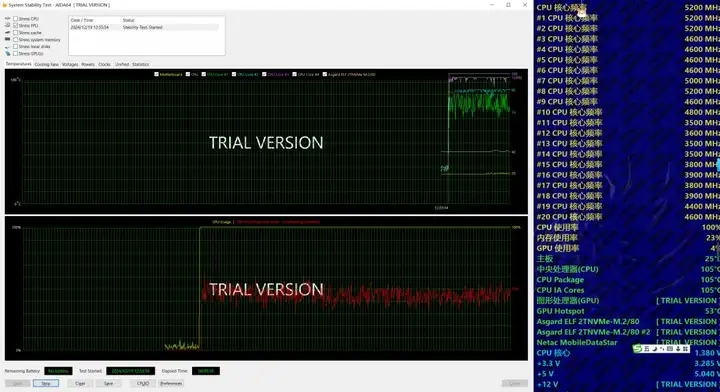
Task: Click the Sogou input method S icon
Action: coord(637,349)
